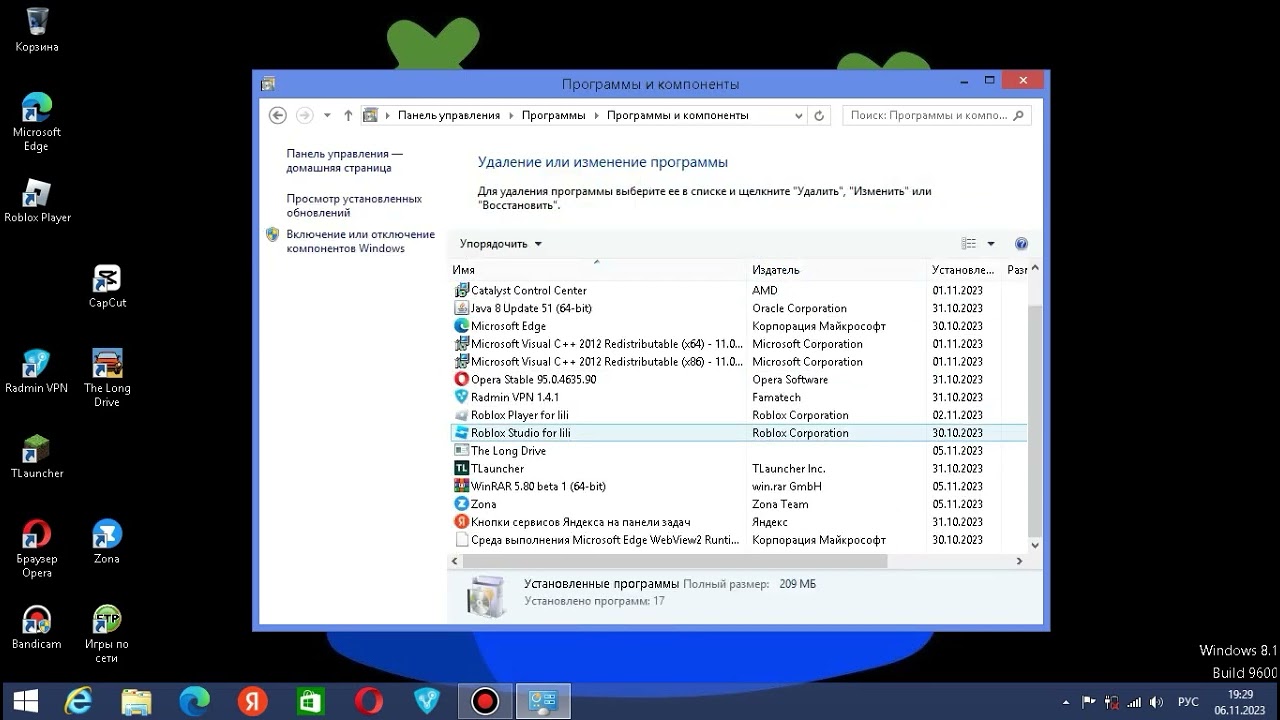This screenshot has height=720, width=1280.
Task: Show hidden tray icons arrow
Action: point(1066,702)
